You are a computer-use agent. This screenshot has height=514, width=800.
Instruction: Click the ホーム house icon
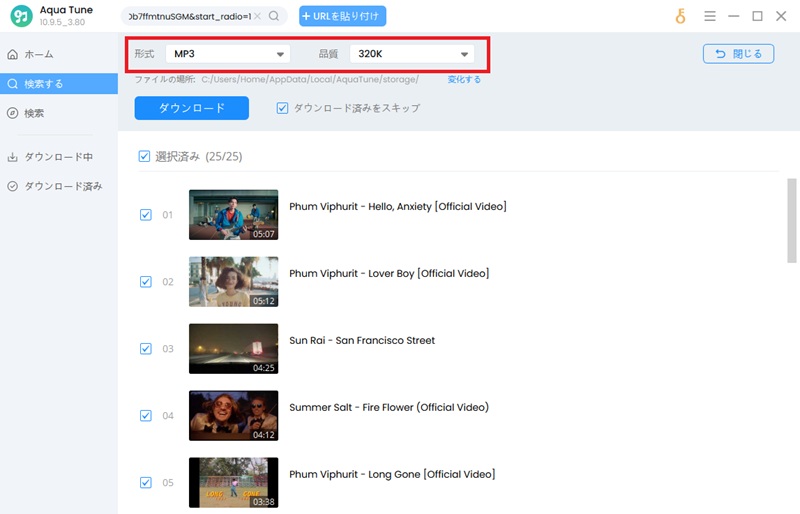[x=13, y=54]
